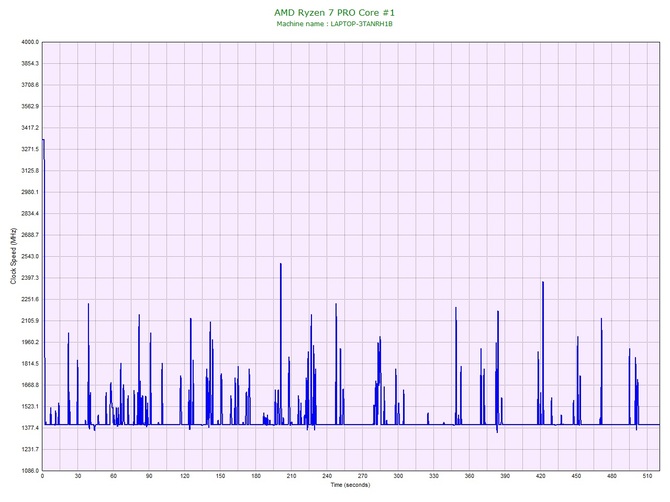670x502 pixels.
Task: Select the 3562.9 y-axis value
Action: click(30, 106)
